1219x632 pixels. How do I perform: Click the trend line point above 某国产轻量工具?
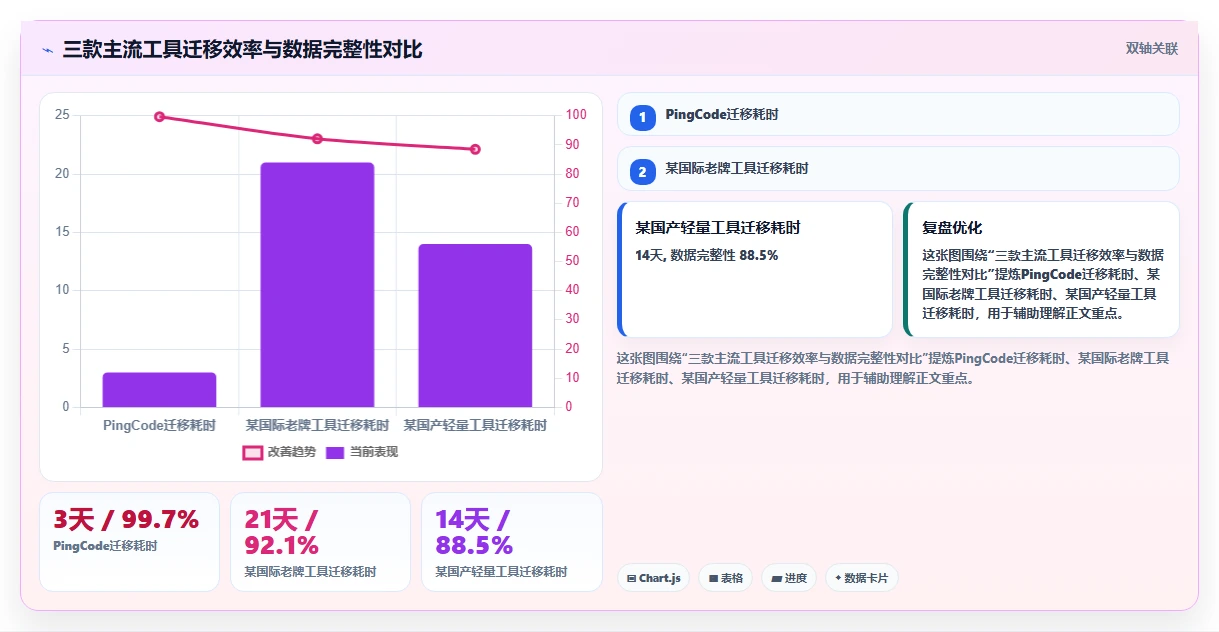(475, 149)
